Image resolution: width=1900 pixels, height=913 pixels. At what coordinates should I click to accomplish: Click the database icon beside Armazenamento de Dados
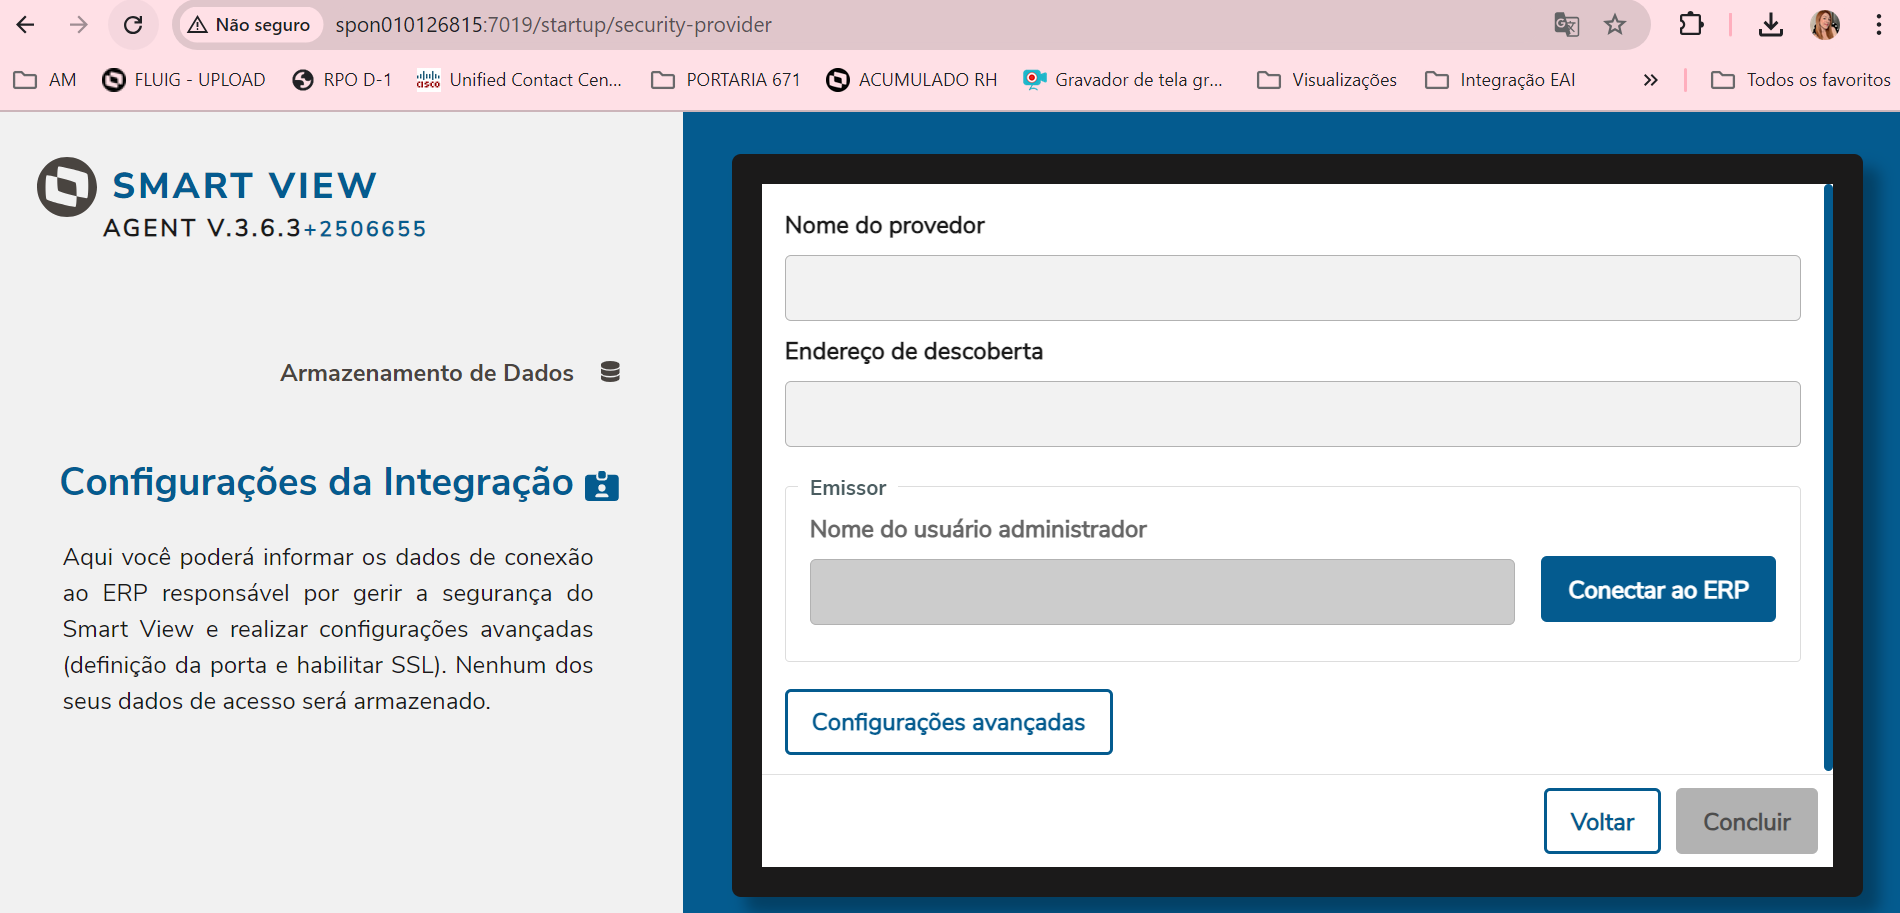[610, 372]
